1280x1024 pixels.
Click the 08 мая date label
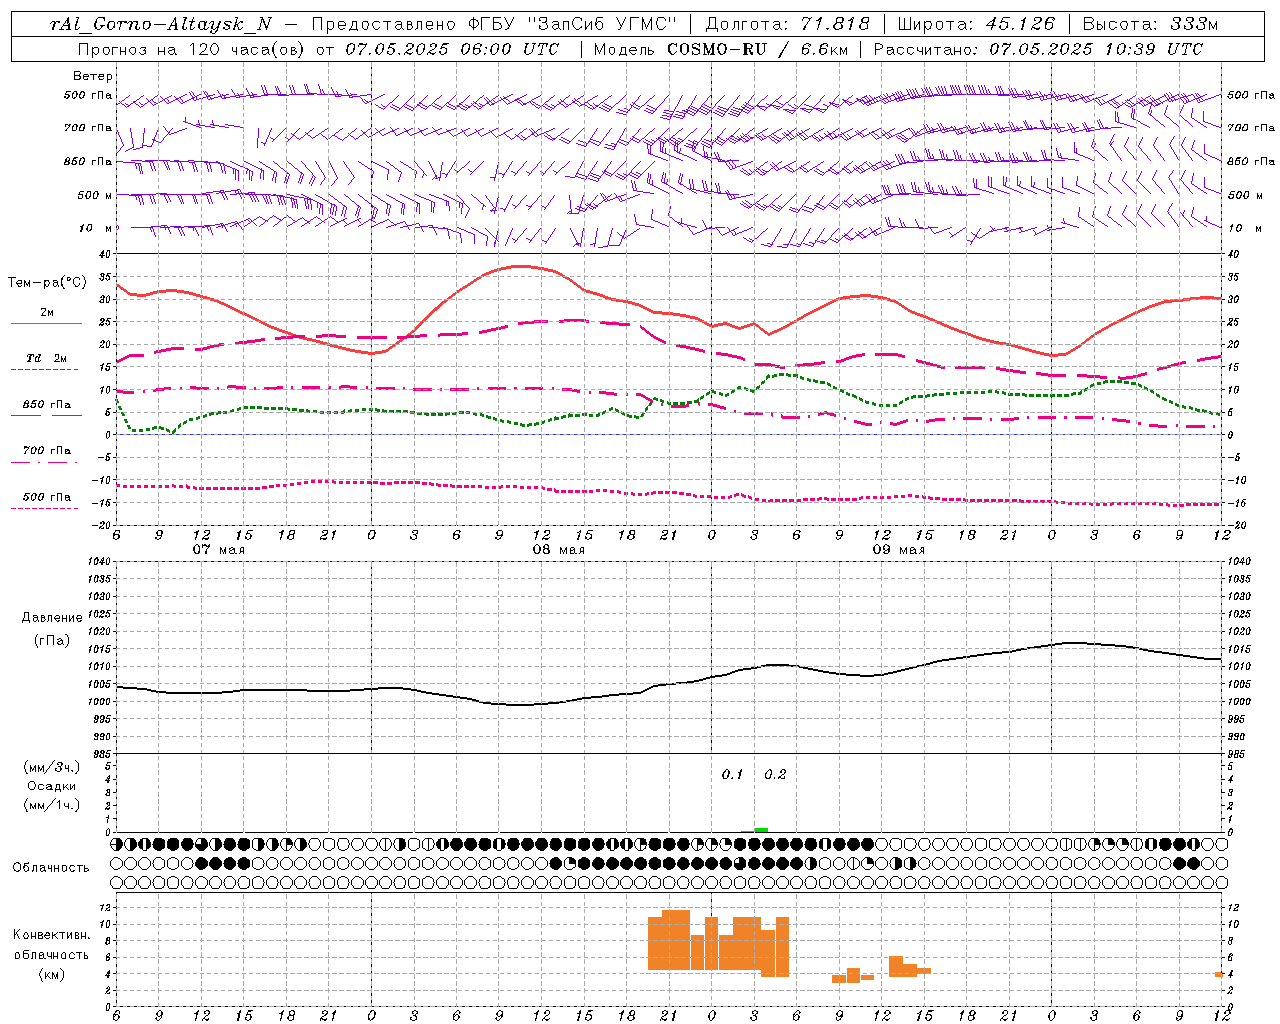pyautogui.click(x=558, y=550)
